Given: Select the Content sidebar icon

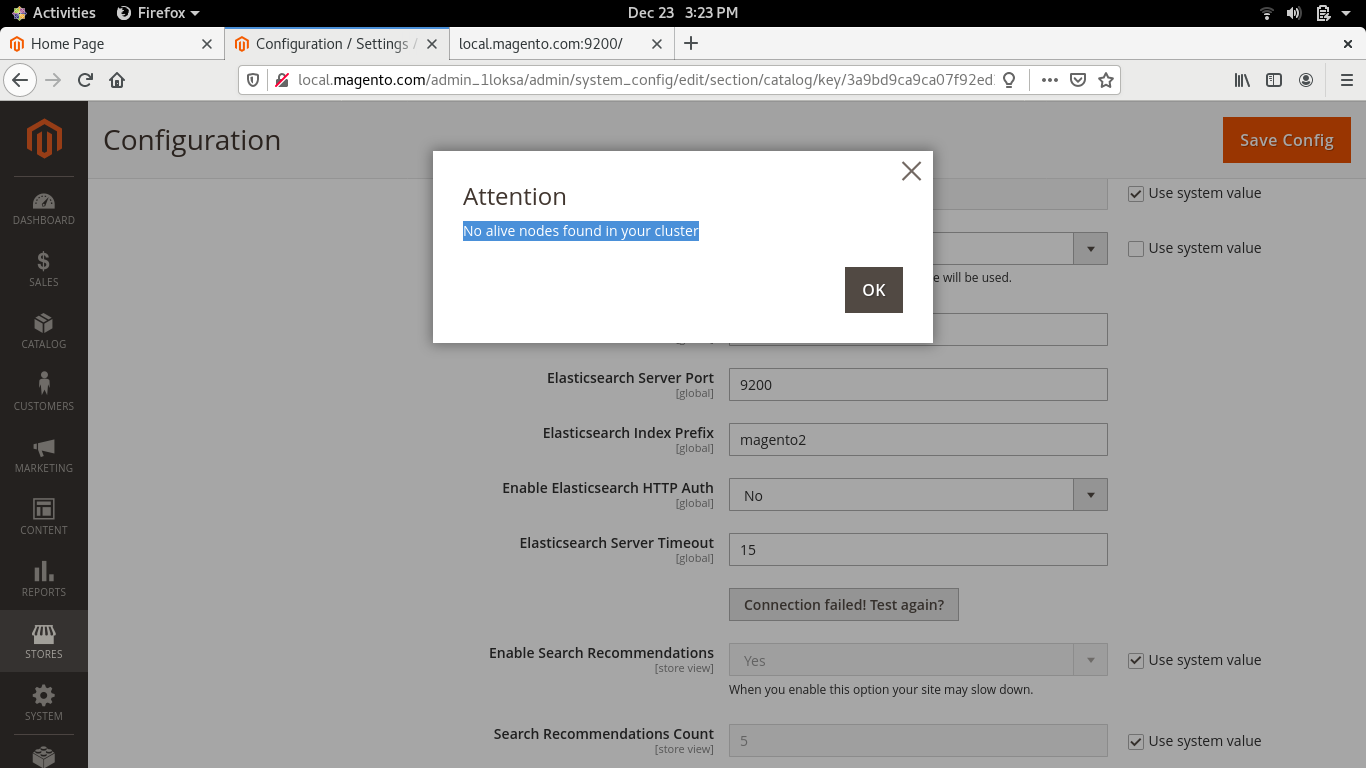Looking at the screenshot, I should tap(43, 517).
